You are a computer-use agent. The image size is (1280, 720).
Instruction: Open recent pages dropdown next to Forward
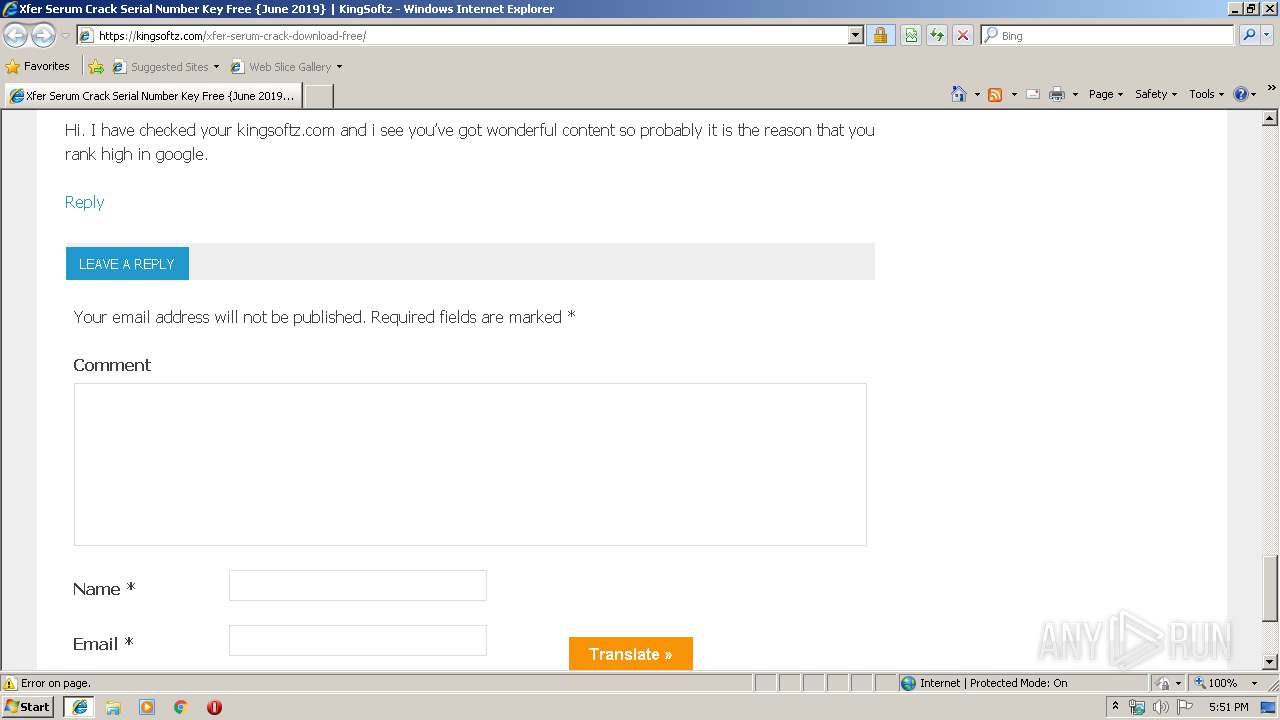[x=65, y=36]
